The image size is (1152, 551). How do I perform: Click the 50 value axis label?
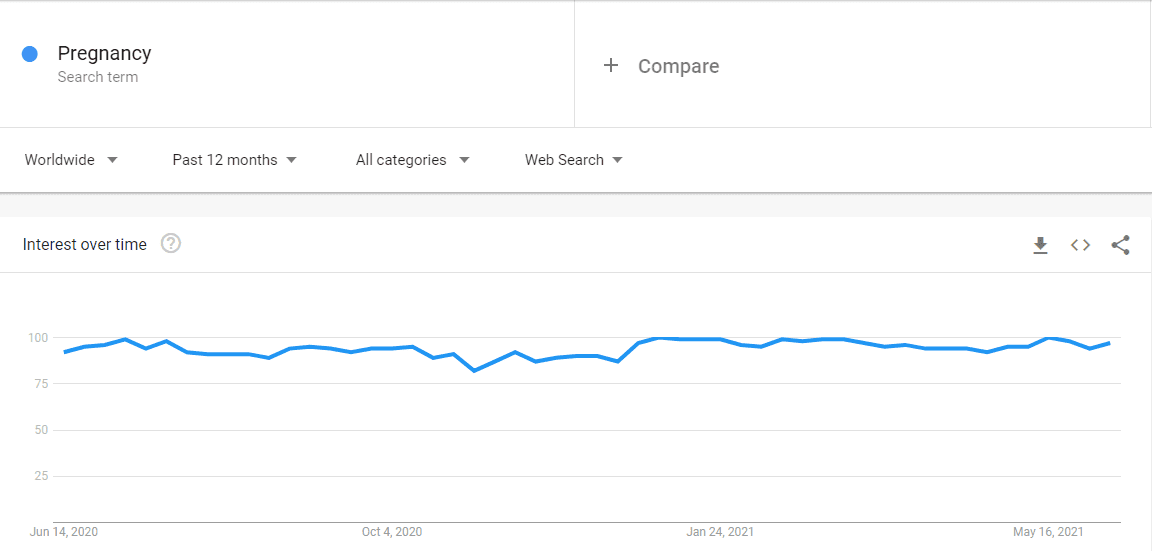click(x=41, y=430)
